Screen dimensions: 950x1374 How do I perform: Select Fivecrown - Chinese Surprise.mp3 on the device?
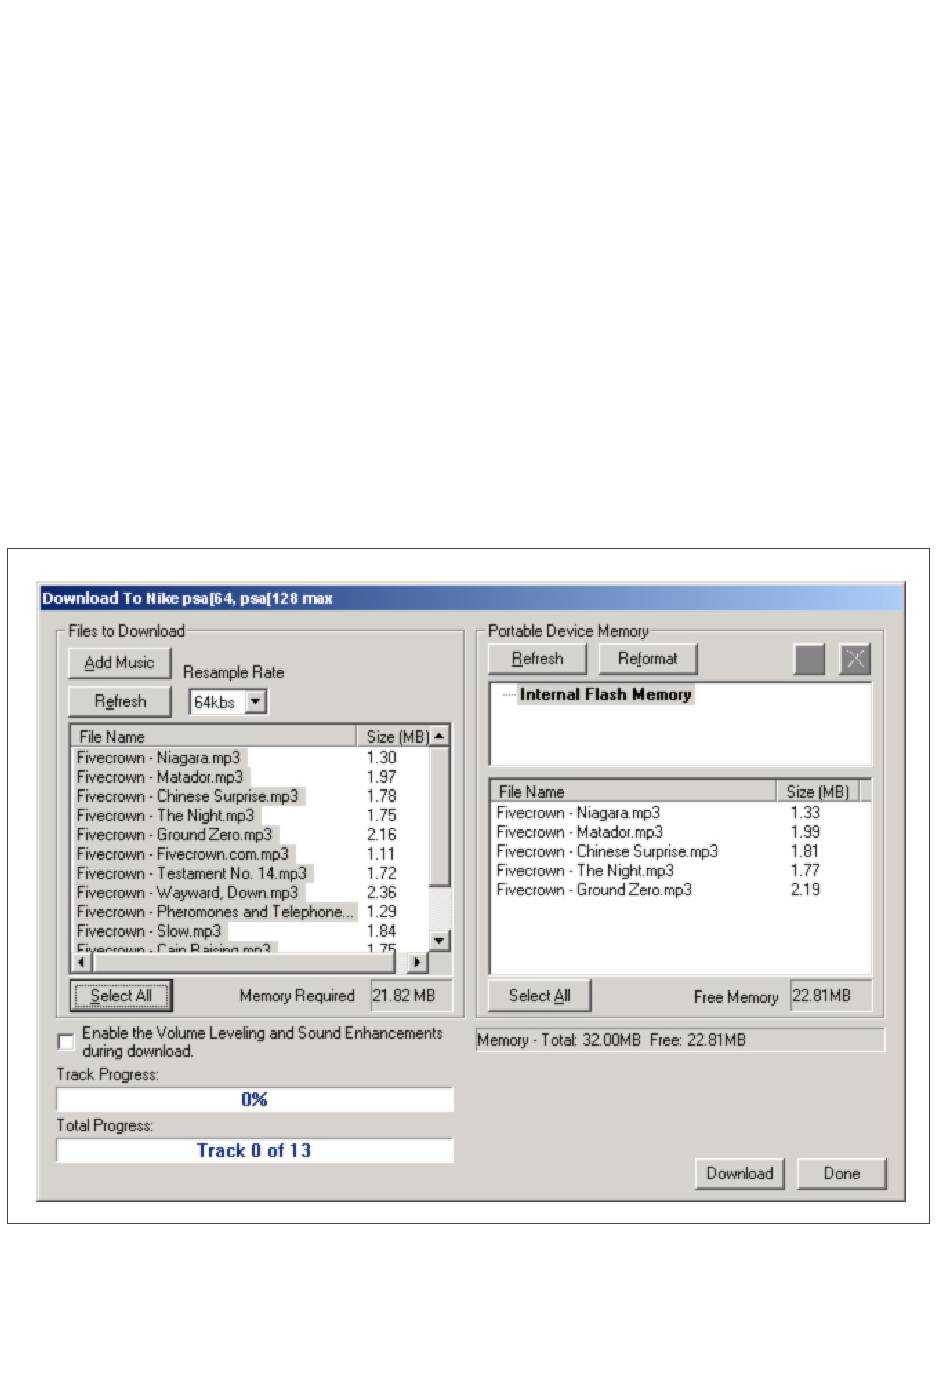(607, 851)
